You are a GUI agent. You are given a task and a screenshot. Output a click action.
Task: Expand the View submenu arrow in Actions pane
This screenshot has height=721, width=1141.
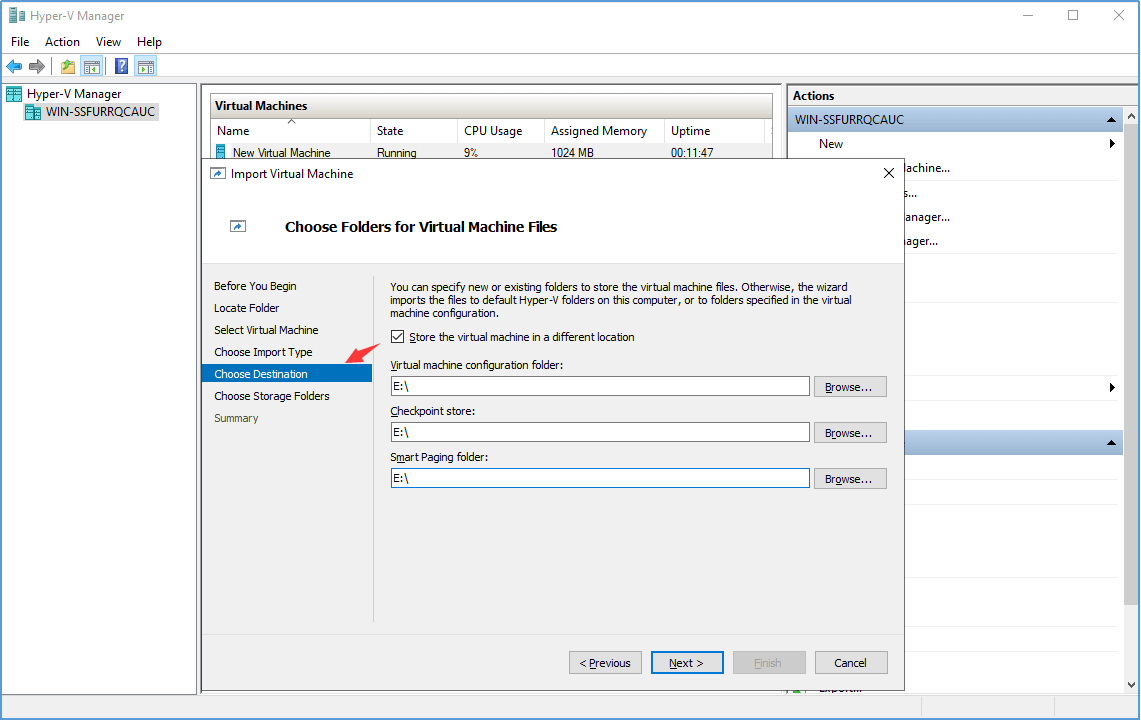pos(1112,387)
